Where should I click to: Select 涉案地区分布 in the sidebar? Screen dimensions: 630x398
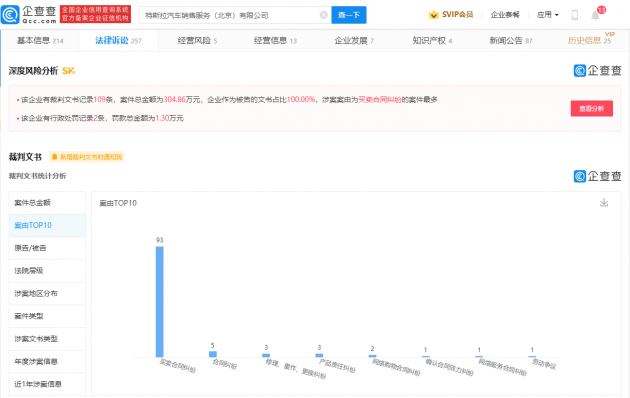tap(47, 294)
